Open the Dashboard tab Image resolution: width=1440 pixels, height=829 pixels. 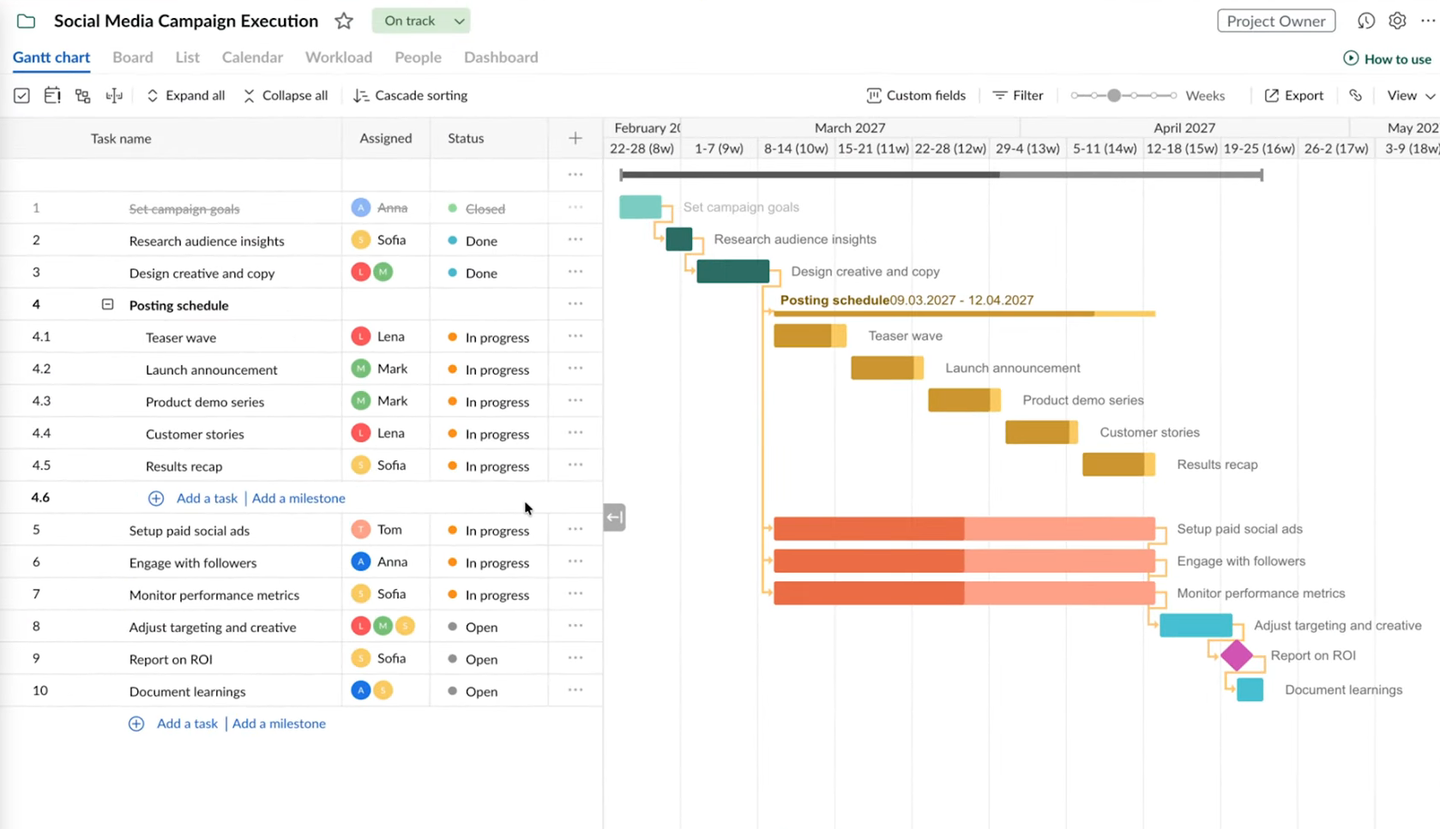(501, 57)
